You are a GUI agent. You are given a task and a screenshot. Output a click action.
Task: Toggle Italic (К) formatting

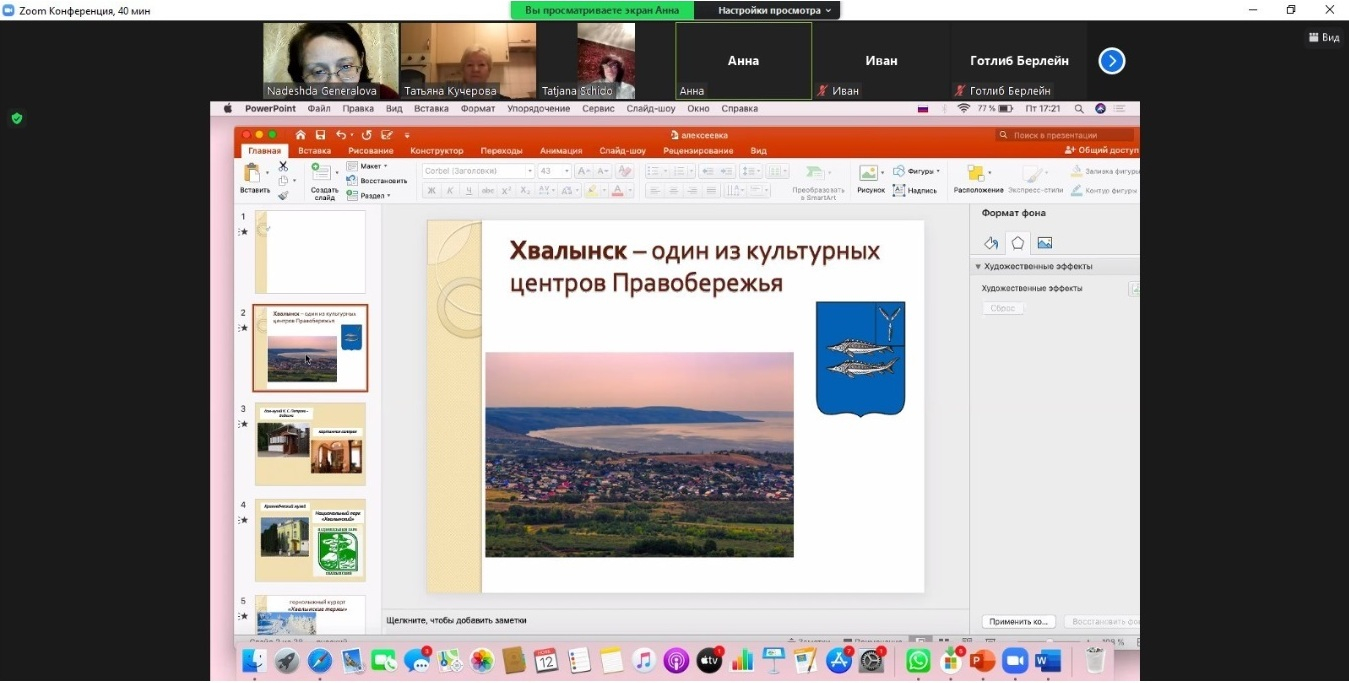tap(450, 190)
